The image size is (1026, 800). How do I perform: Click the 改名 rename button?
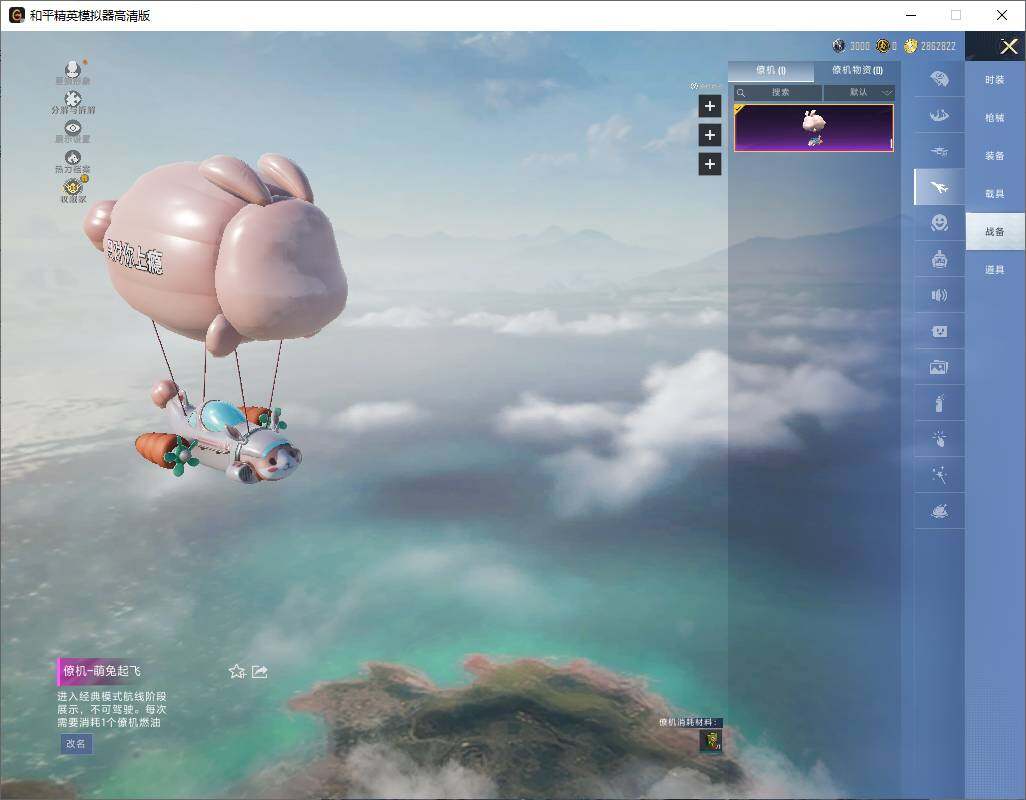(x=76, y=744)
